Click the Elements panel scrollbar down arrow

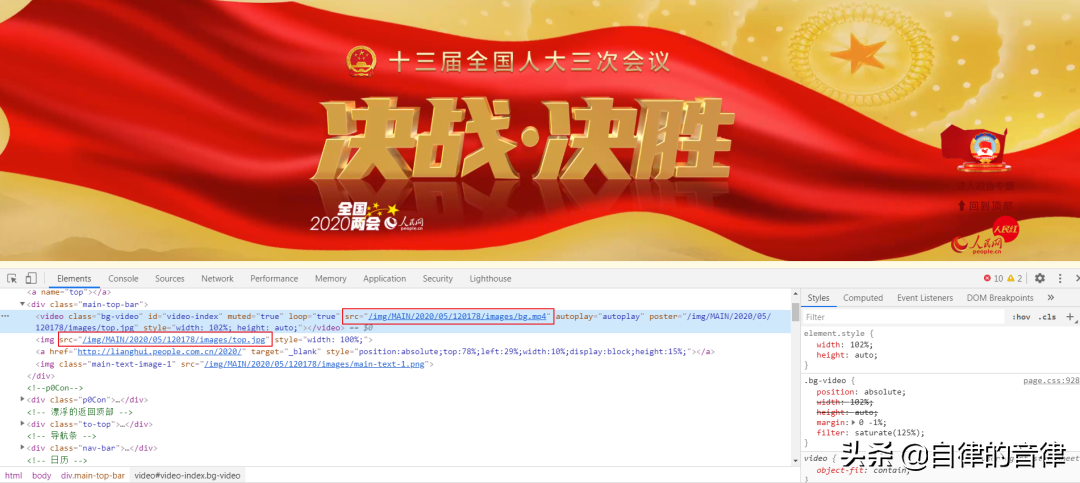pos(796,463)
